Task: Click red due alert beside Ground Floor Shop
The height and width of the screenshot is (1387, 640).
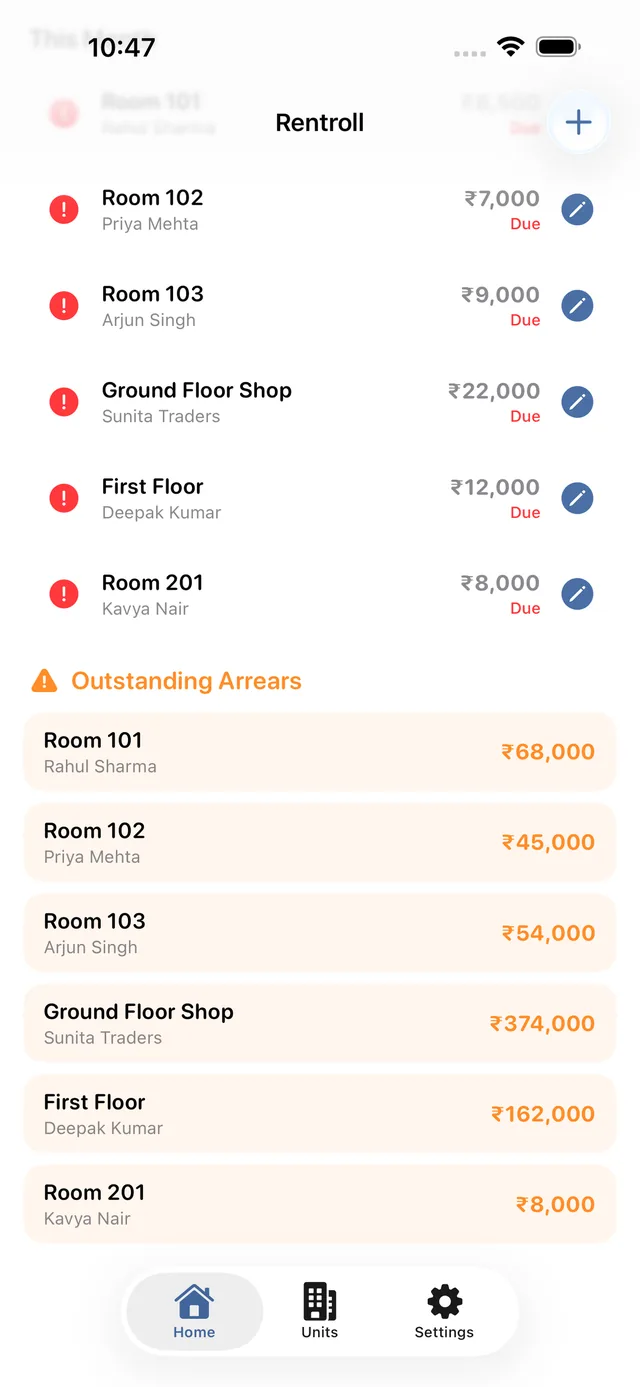Action: (64, 402)
